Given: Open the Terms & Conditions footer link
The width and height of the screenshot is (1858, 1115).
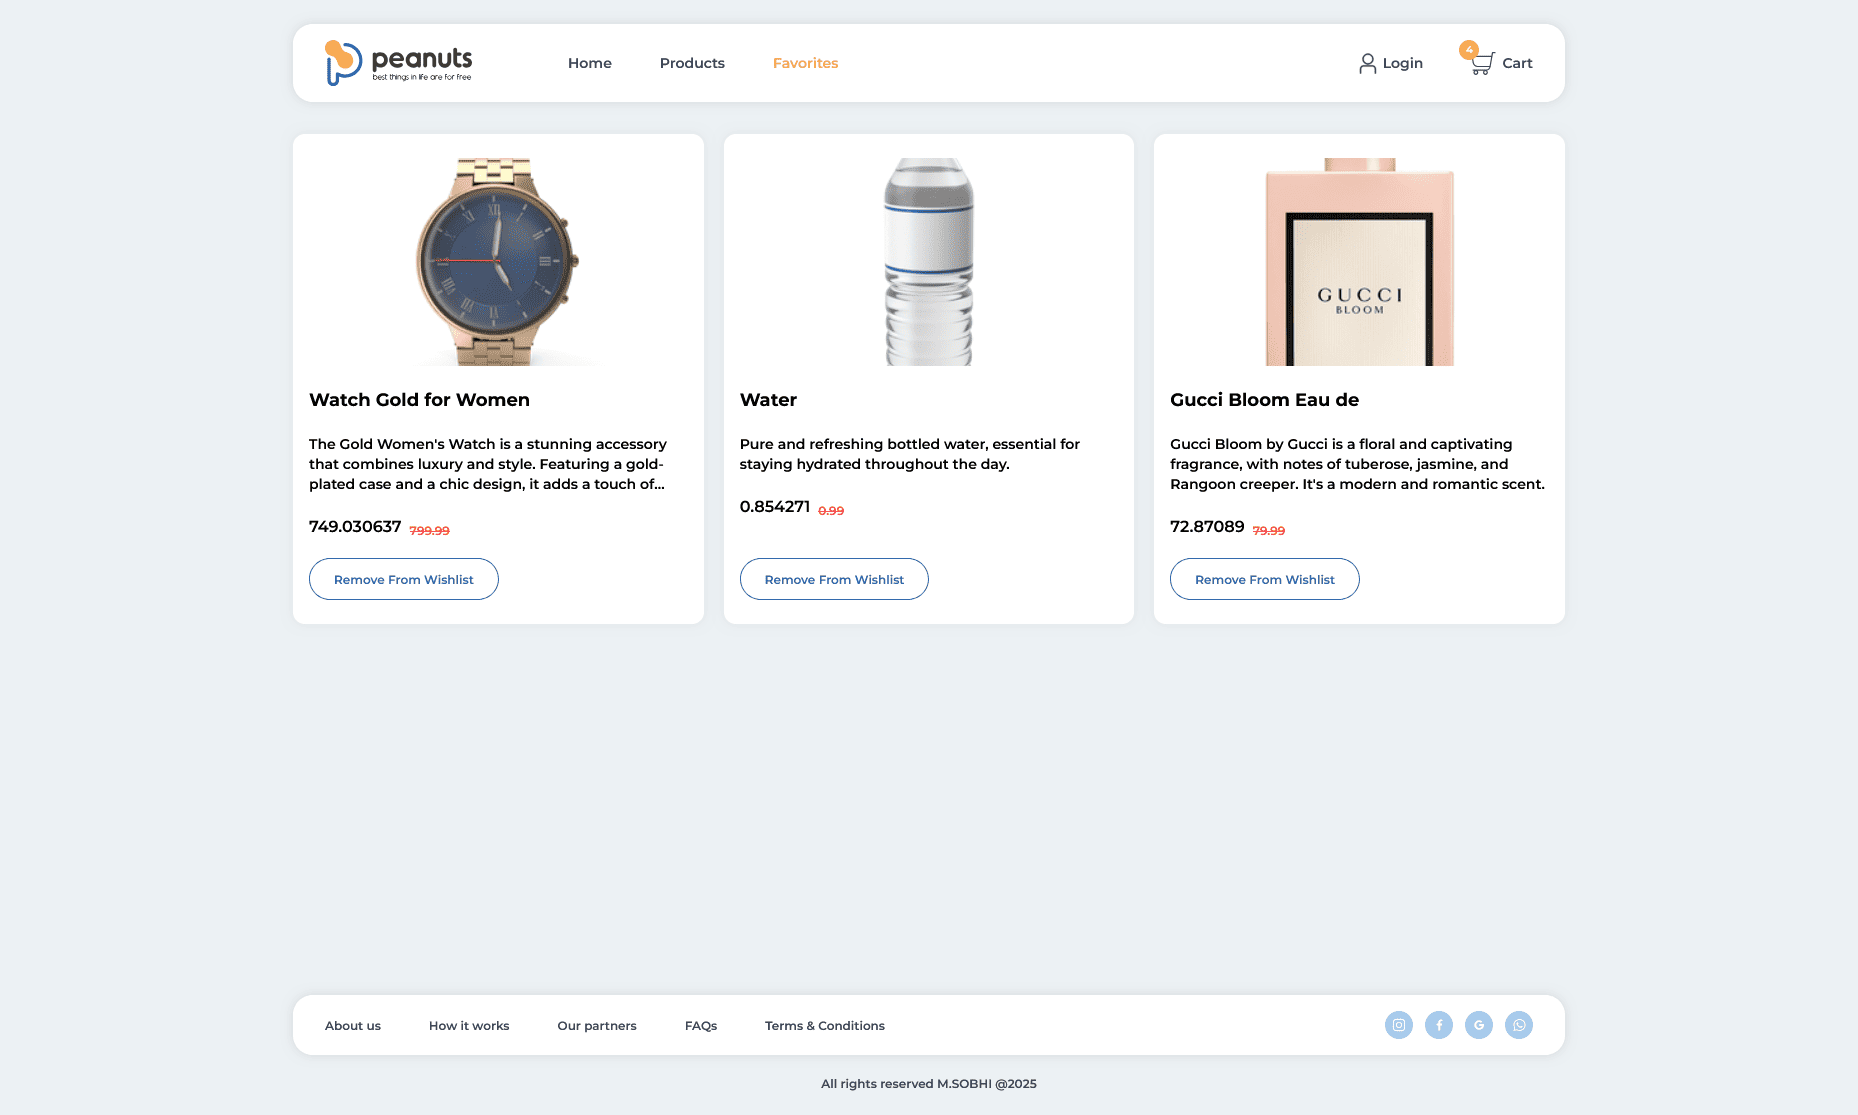Looking at the screenshot, I should click(x=825, y=1025).
